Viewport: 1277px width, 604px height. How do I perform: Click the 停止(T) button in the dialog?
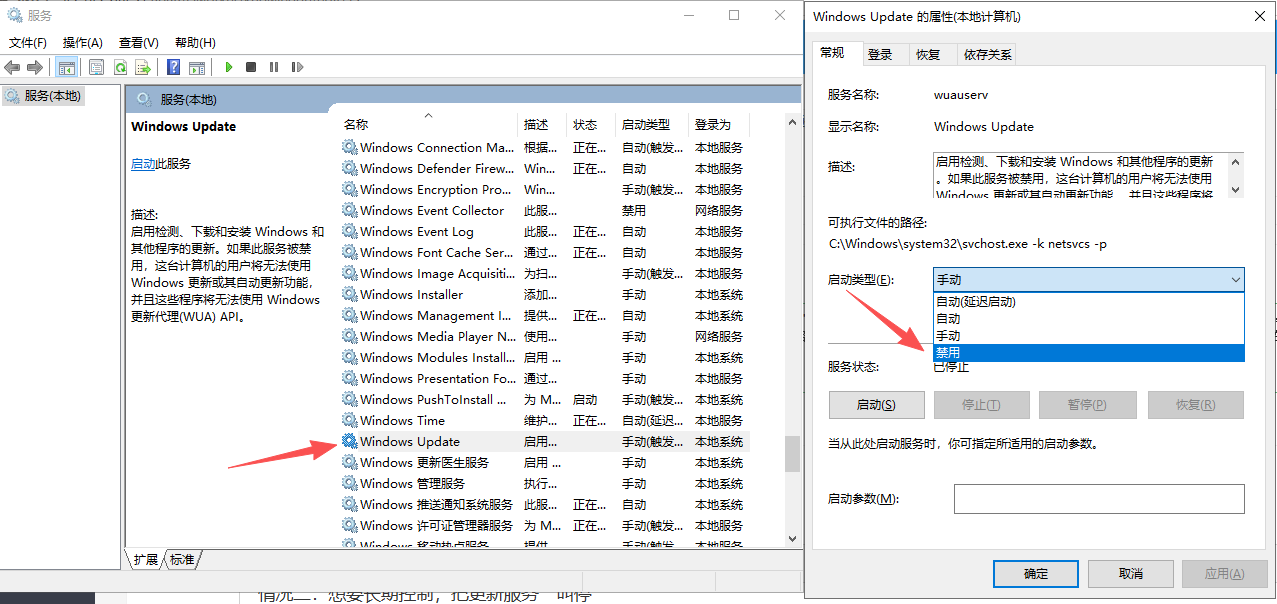coord(981,405)
